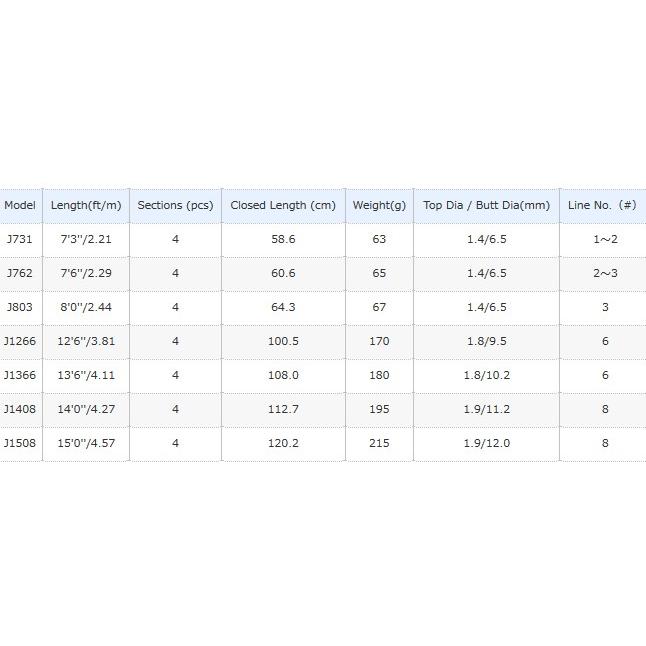Click the J1266 model cell

pos(19,342)
